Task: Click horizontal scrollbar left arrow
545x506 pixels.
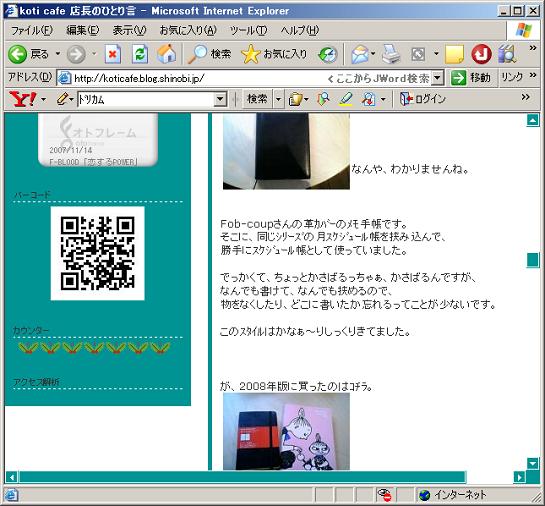Action: coord(11,477)
